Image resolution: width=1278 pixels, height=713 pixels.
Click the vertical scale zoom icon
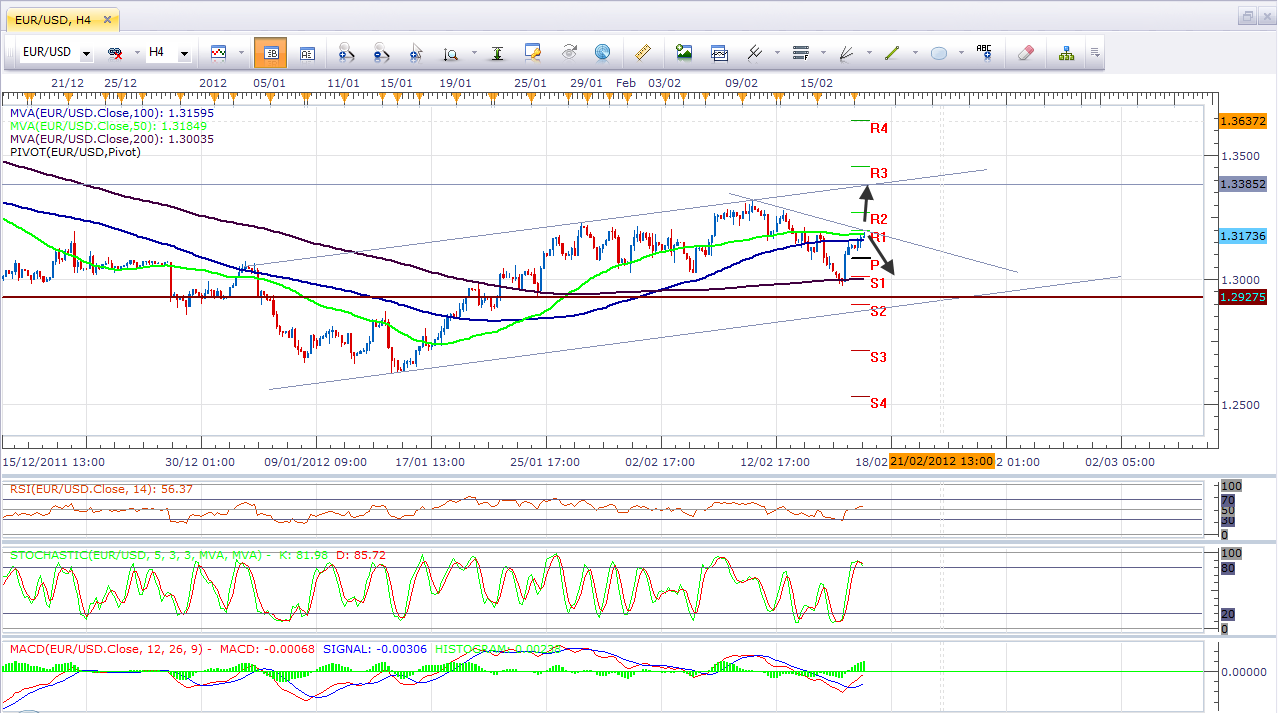point(450,53)
